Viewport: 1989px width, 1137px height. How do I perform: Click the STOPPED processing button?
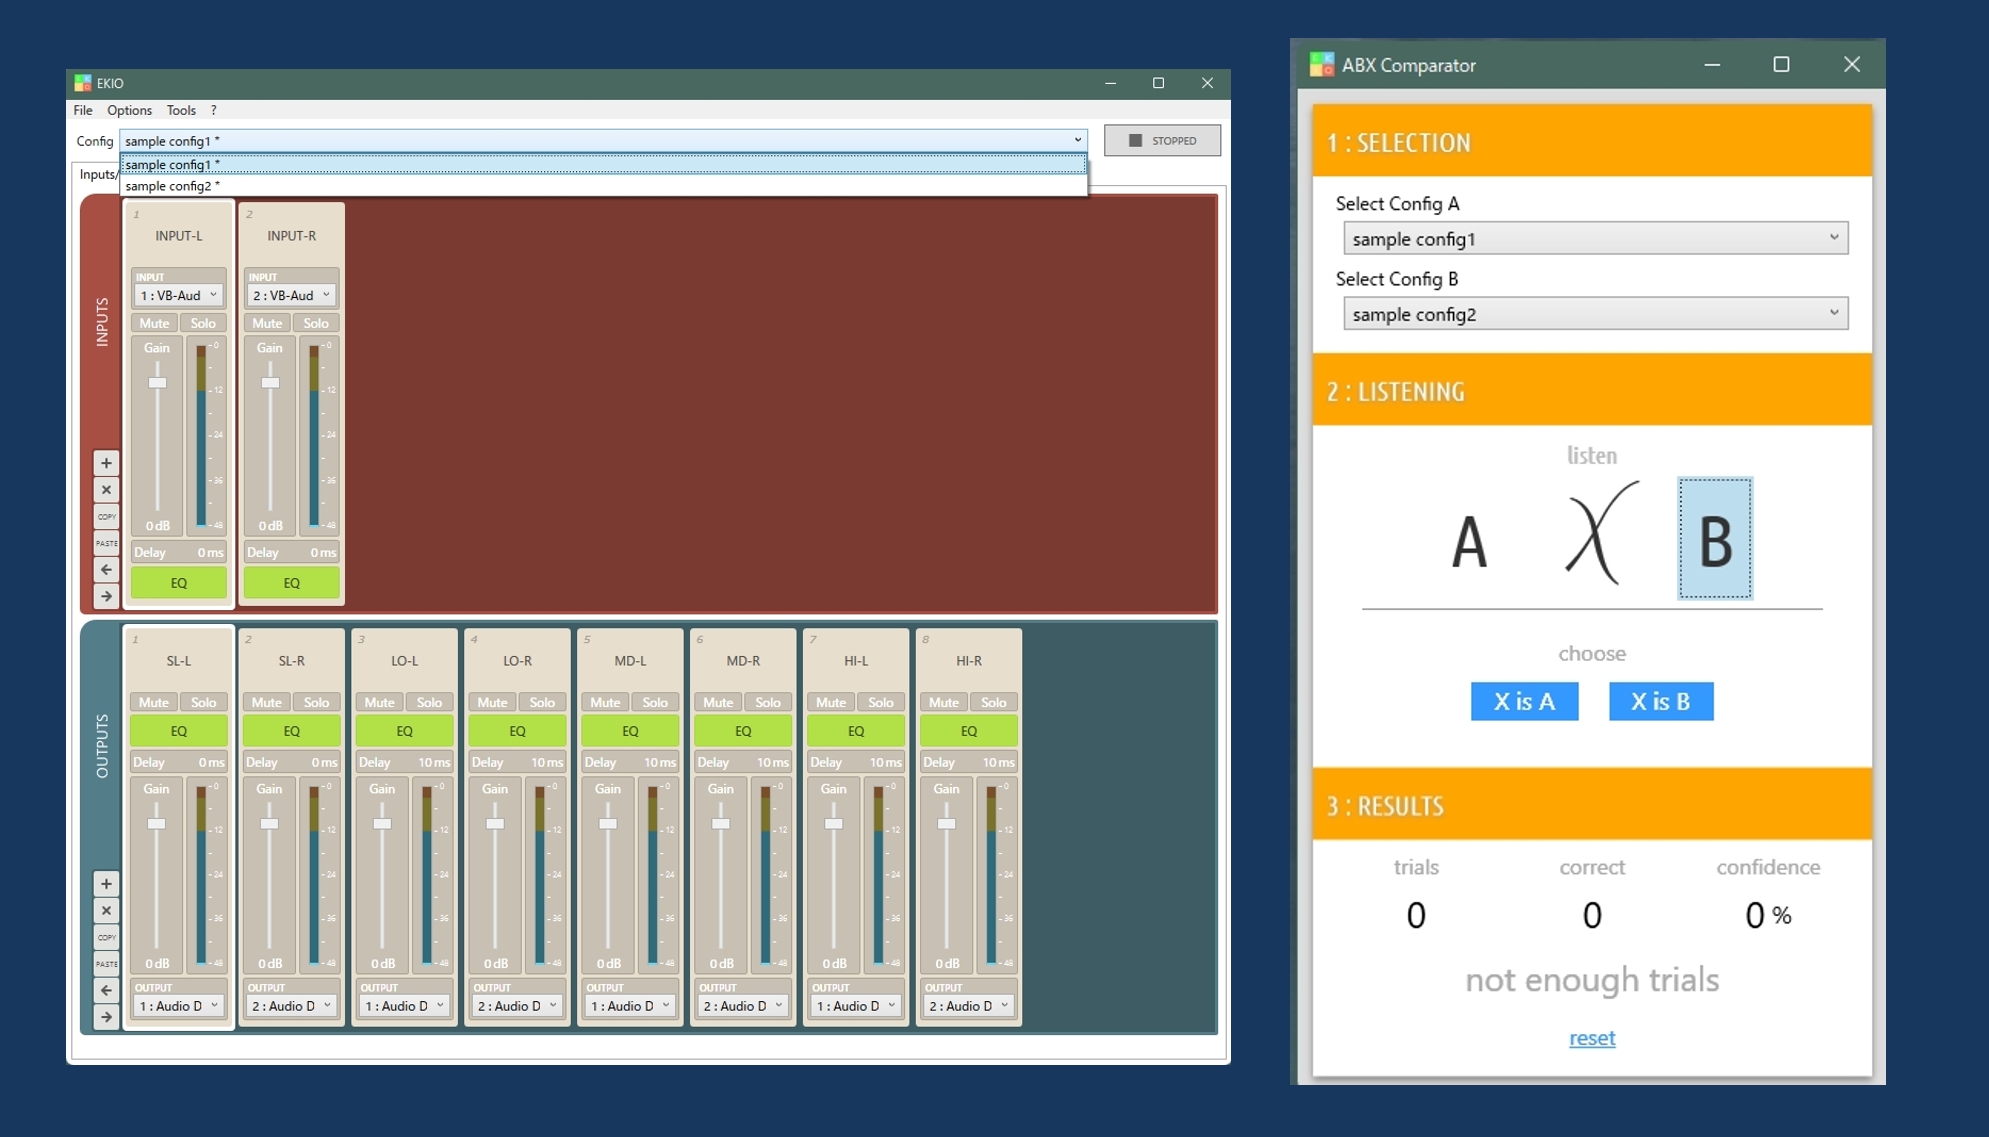1162,140
